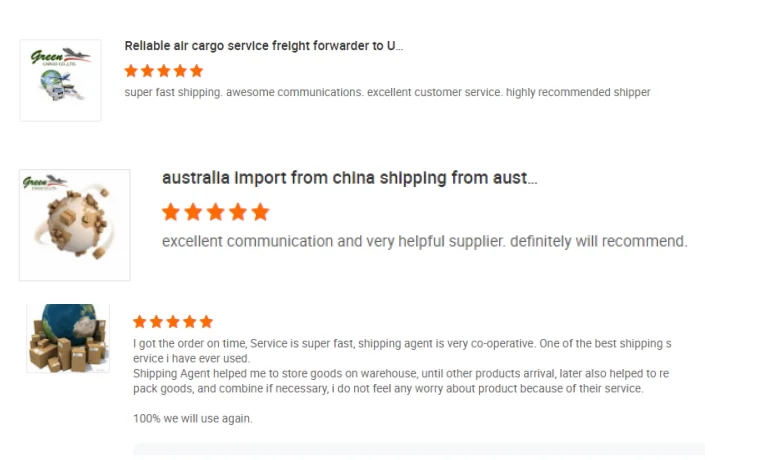Click the "Shipping Agent helped me" paragraph

pos(400,381)
